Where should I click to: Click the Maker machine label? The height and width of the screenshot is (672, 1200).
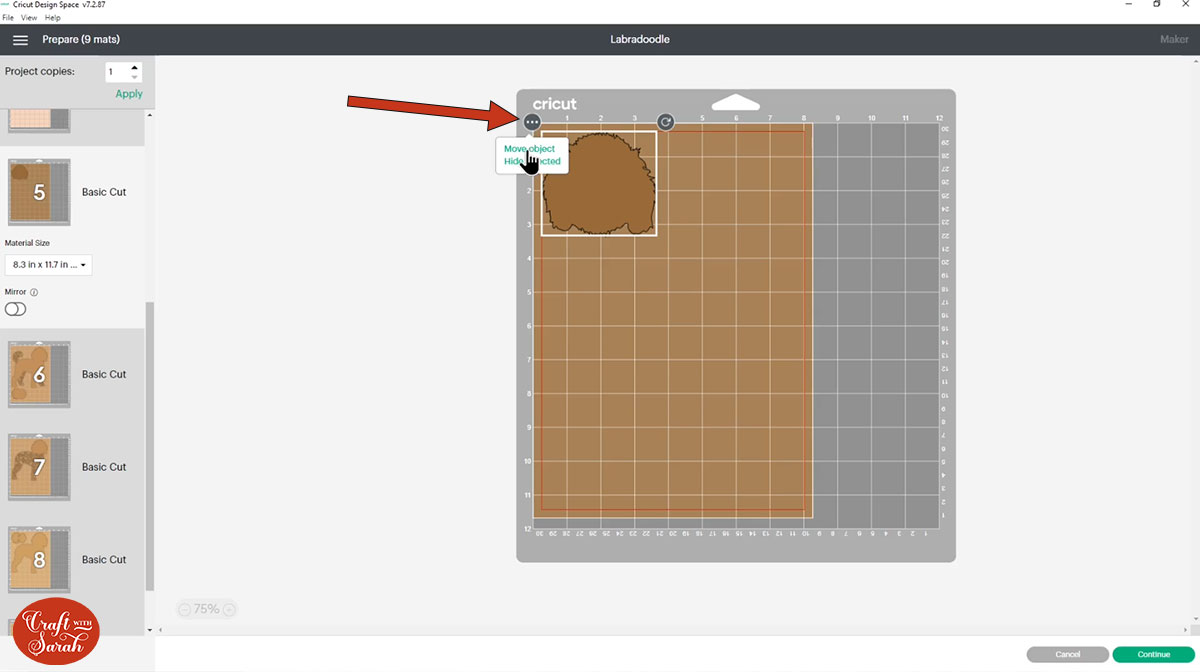(x=1174, y=40)
